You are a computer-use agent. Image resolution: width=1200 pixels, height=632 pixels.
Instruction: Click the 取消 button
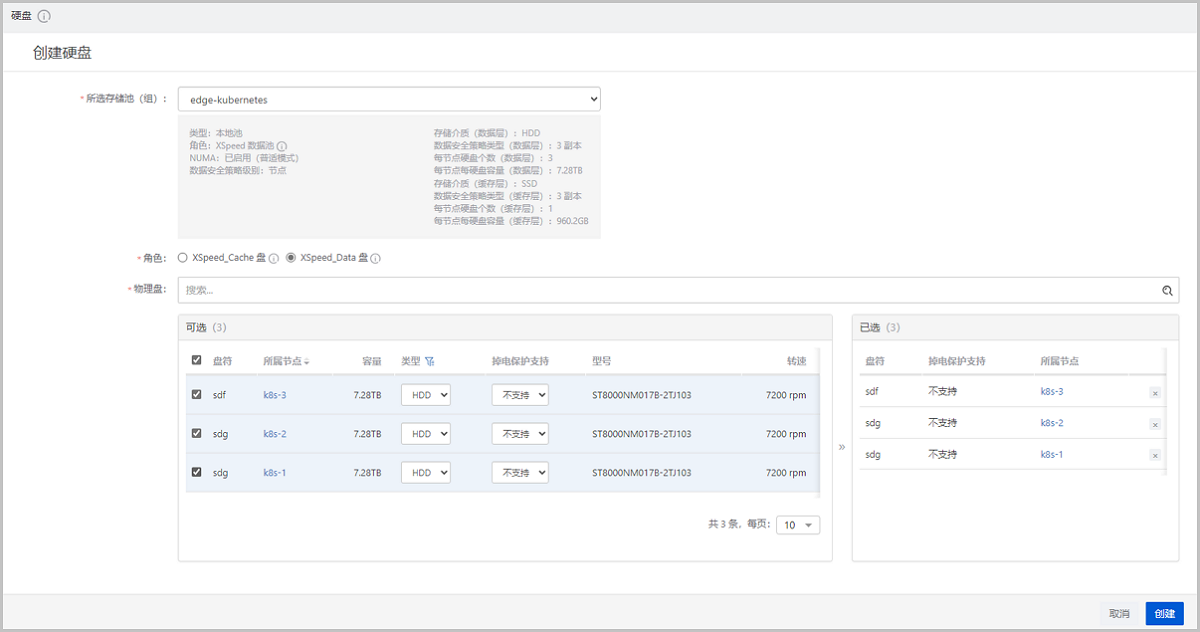click(x=1119, y=613)
